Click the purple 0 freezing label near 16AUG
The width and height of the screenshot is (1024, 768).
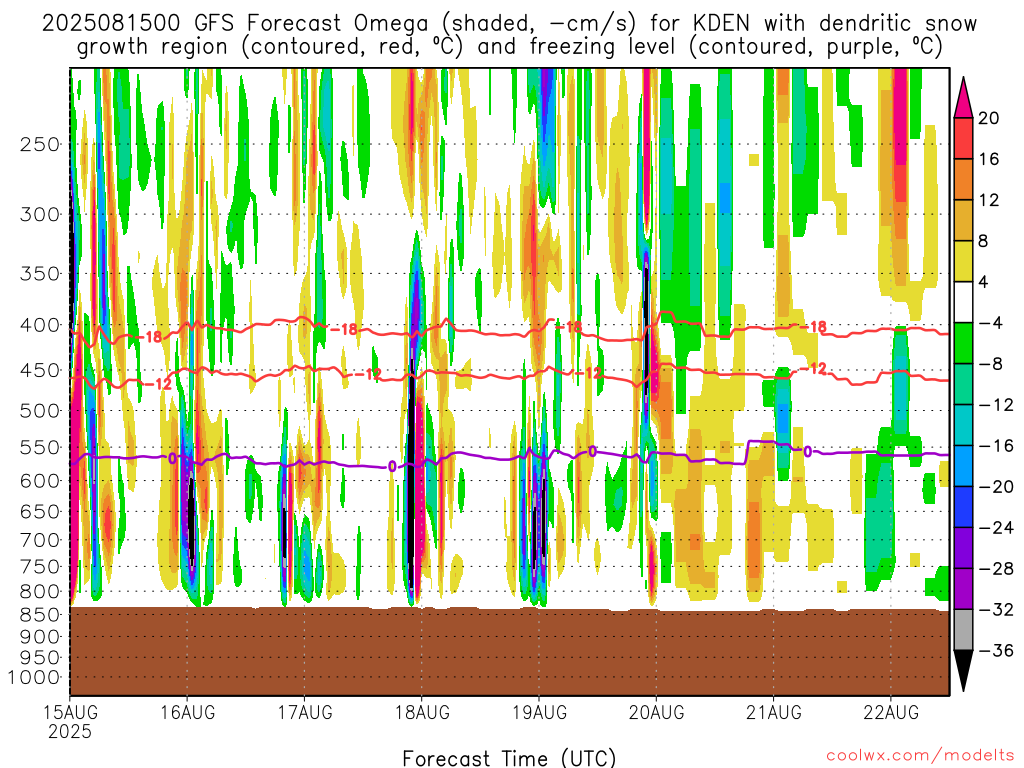click(x=172, y=458)
